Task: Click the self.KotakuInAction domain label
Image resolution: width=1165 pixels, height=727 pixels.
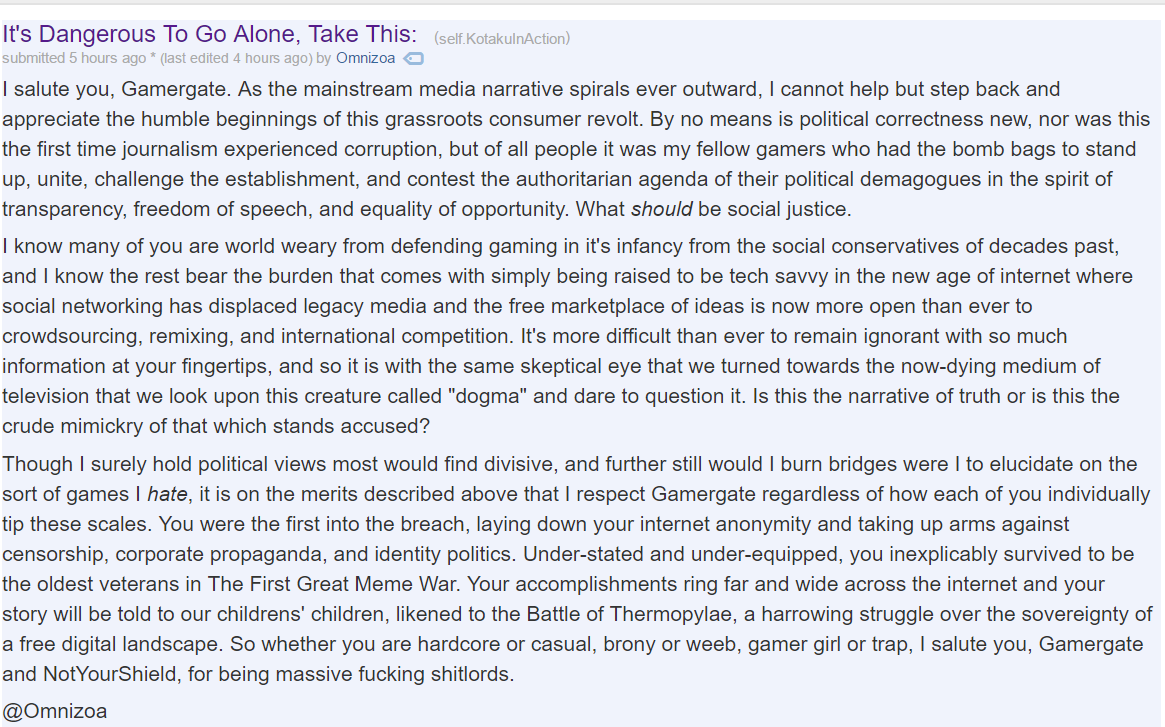Action: click(x=502, y=39)
